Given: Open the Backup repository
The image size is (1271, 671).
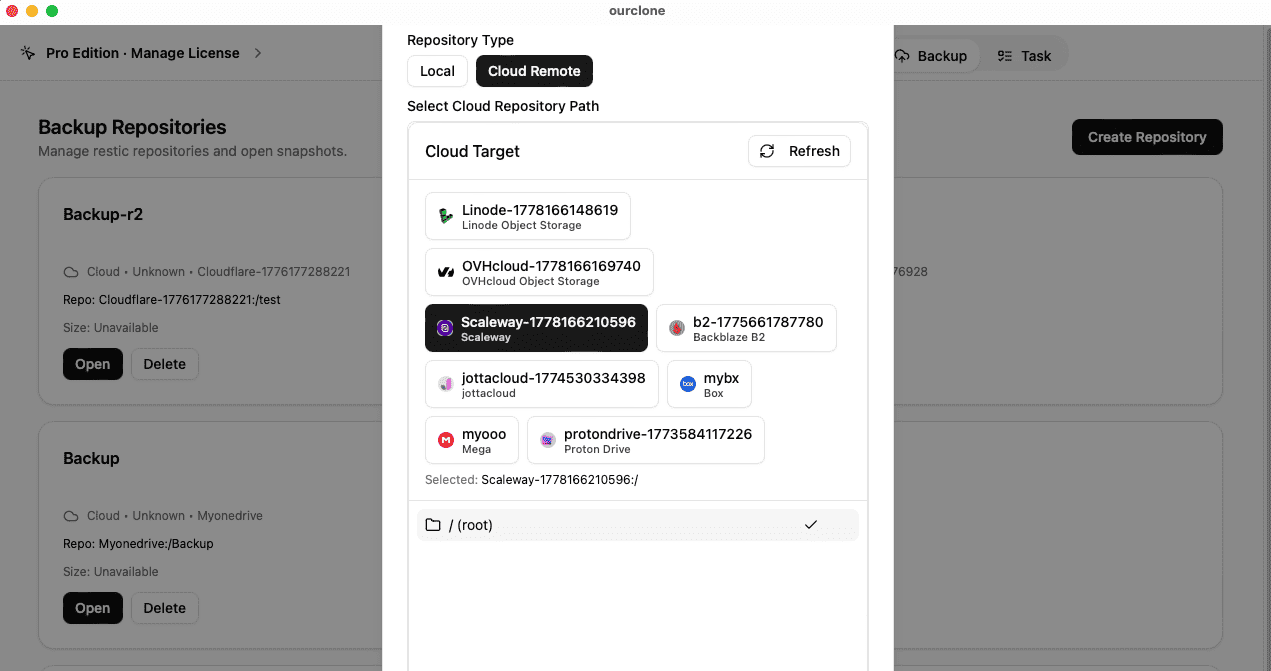Looking at the screenshot, I should click(93, 608).
